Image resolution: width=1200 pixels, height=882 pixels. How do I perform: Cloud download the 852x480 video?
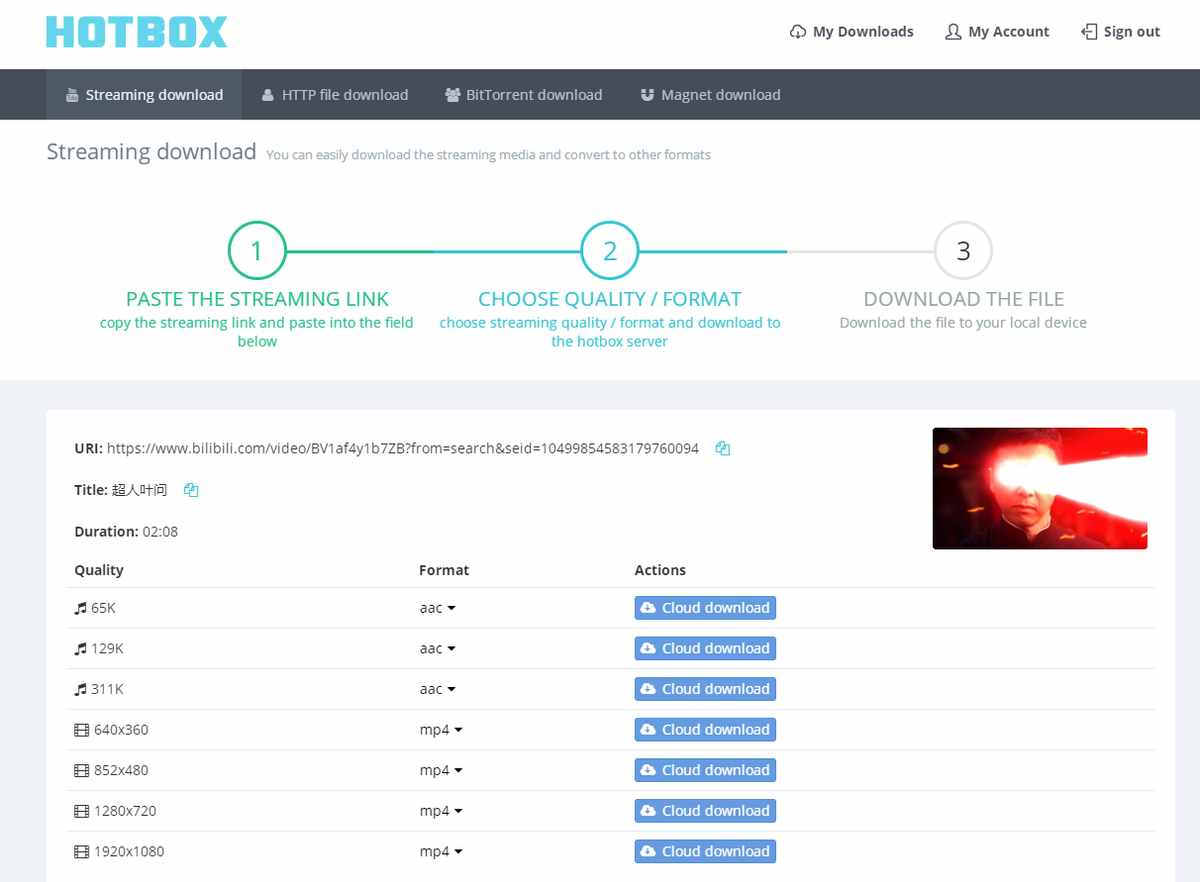(x=705, y=770)
